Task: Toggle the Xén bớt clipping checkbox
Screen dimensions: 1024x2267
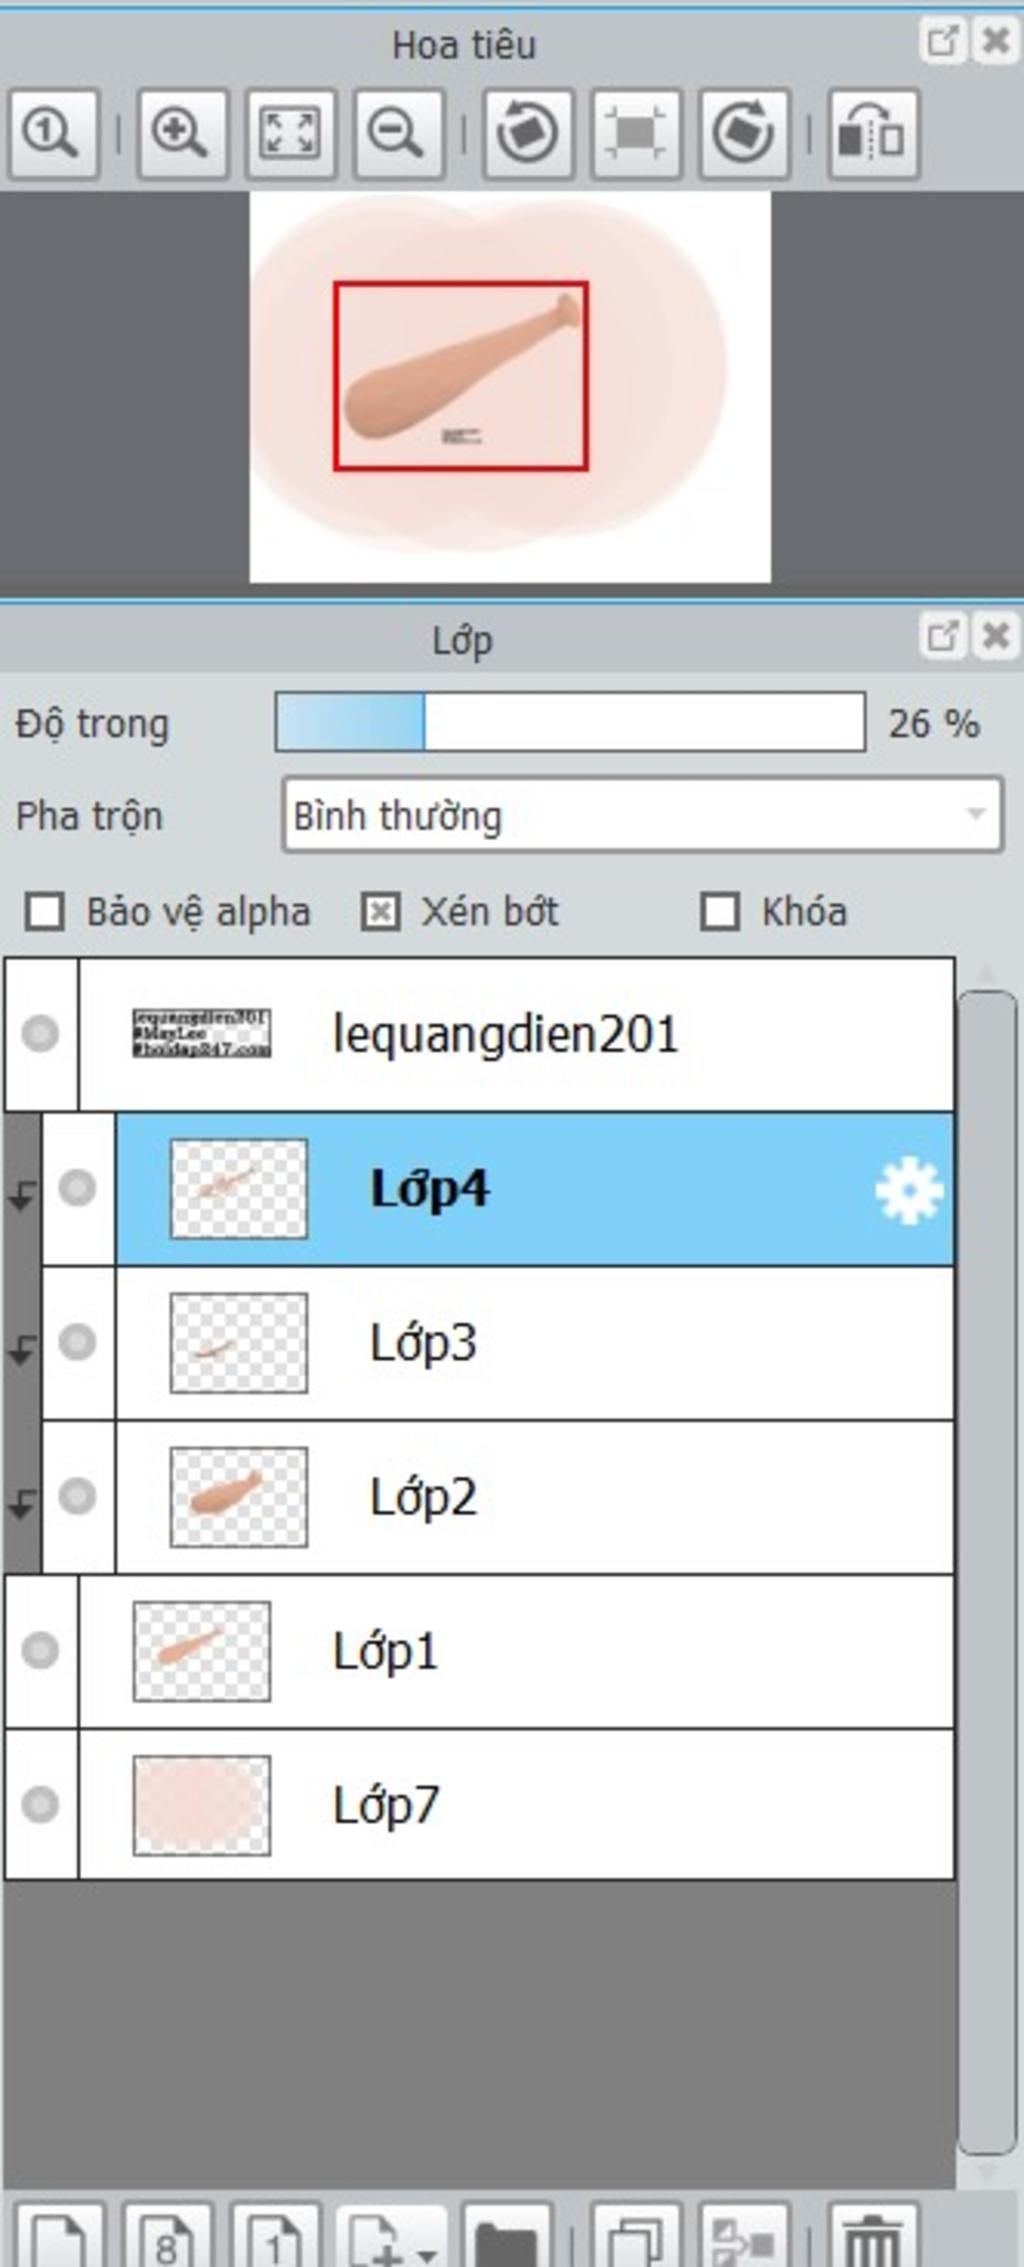Action: pyautogui.click(x=380, y=912)
